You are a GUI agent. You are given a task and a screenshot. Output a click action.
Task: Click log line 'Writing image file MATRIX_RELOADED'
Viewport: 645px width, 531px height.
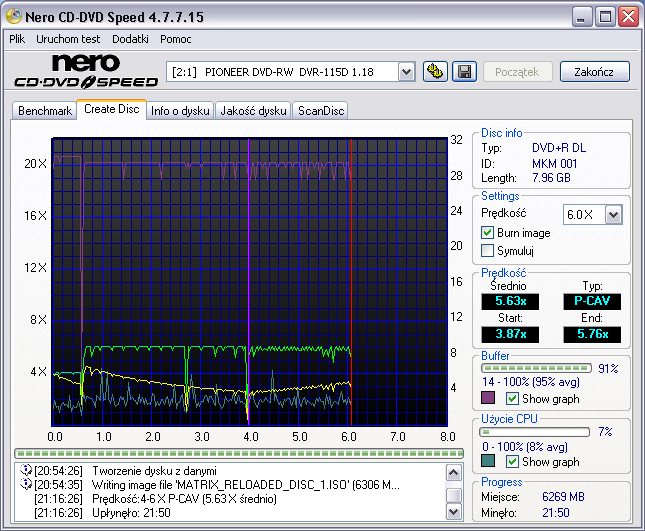(x=246, y=485)
